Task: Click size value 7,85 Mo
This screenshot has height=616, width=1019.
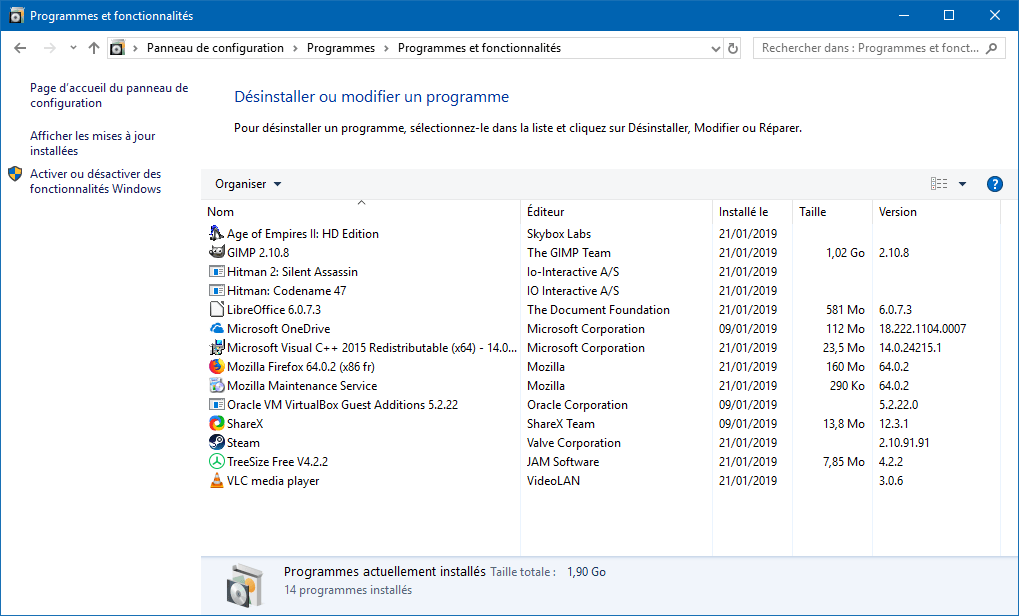Action: 844,461
